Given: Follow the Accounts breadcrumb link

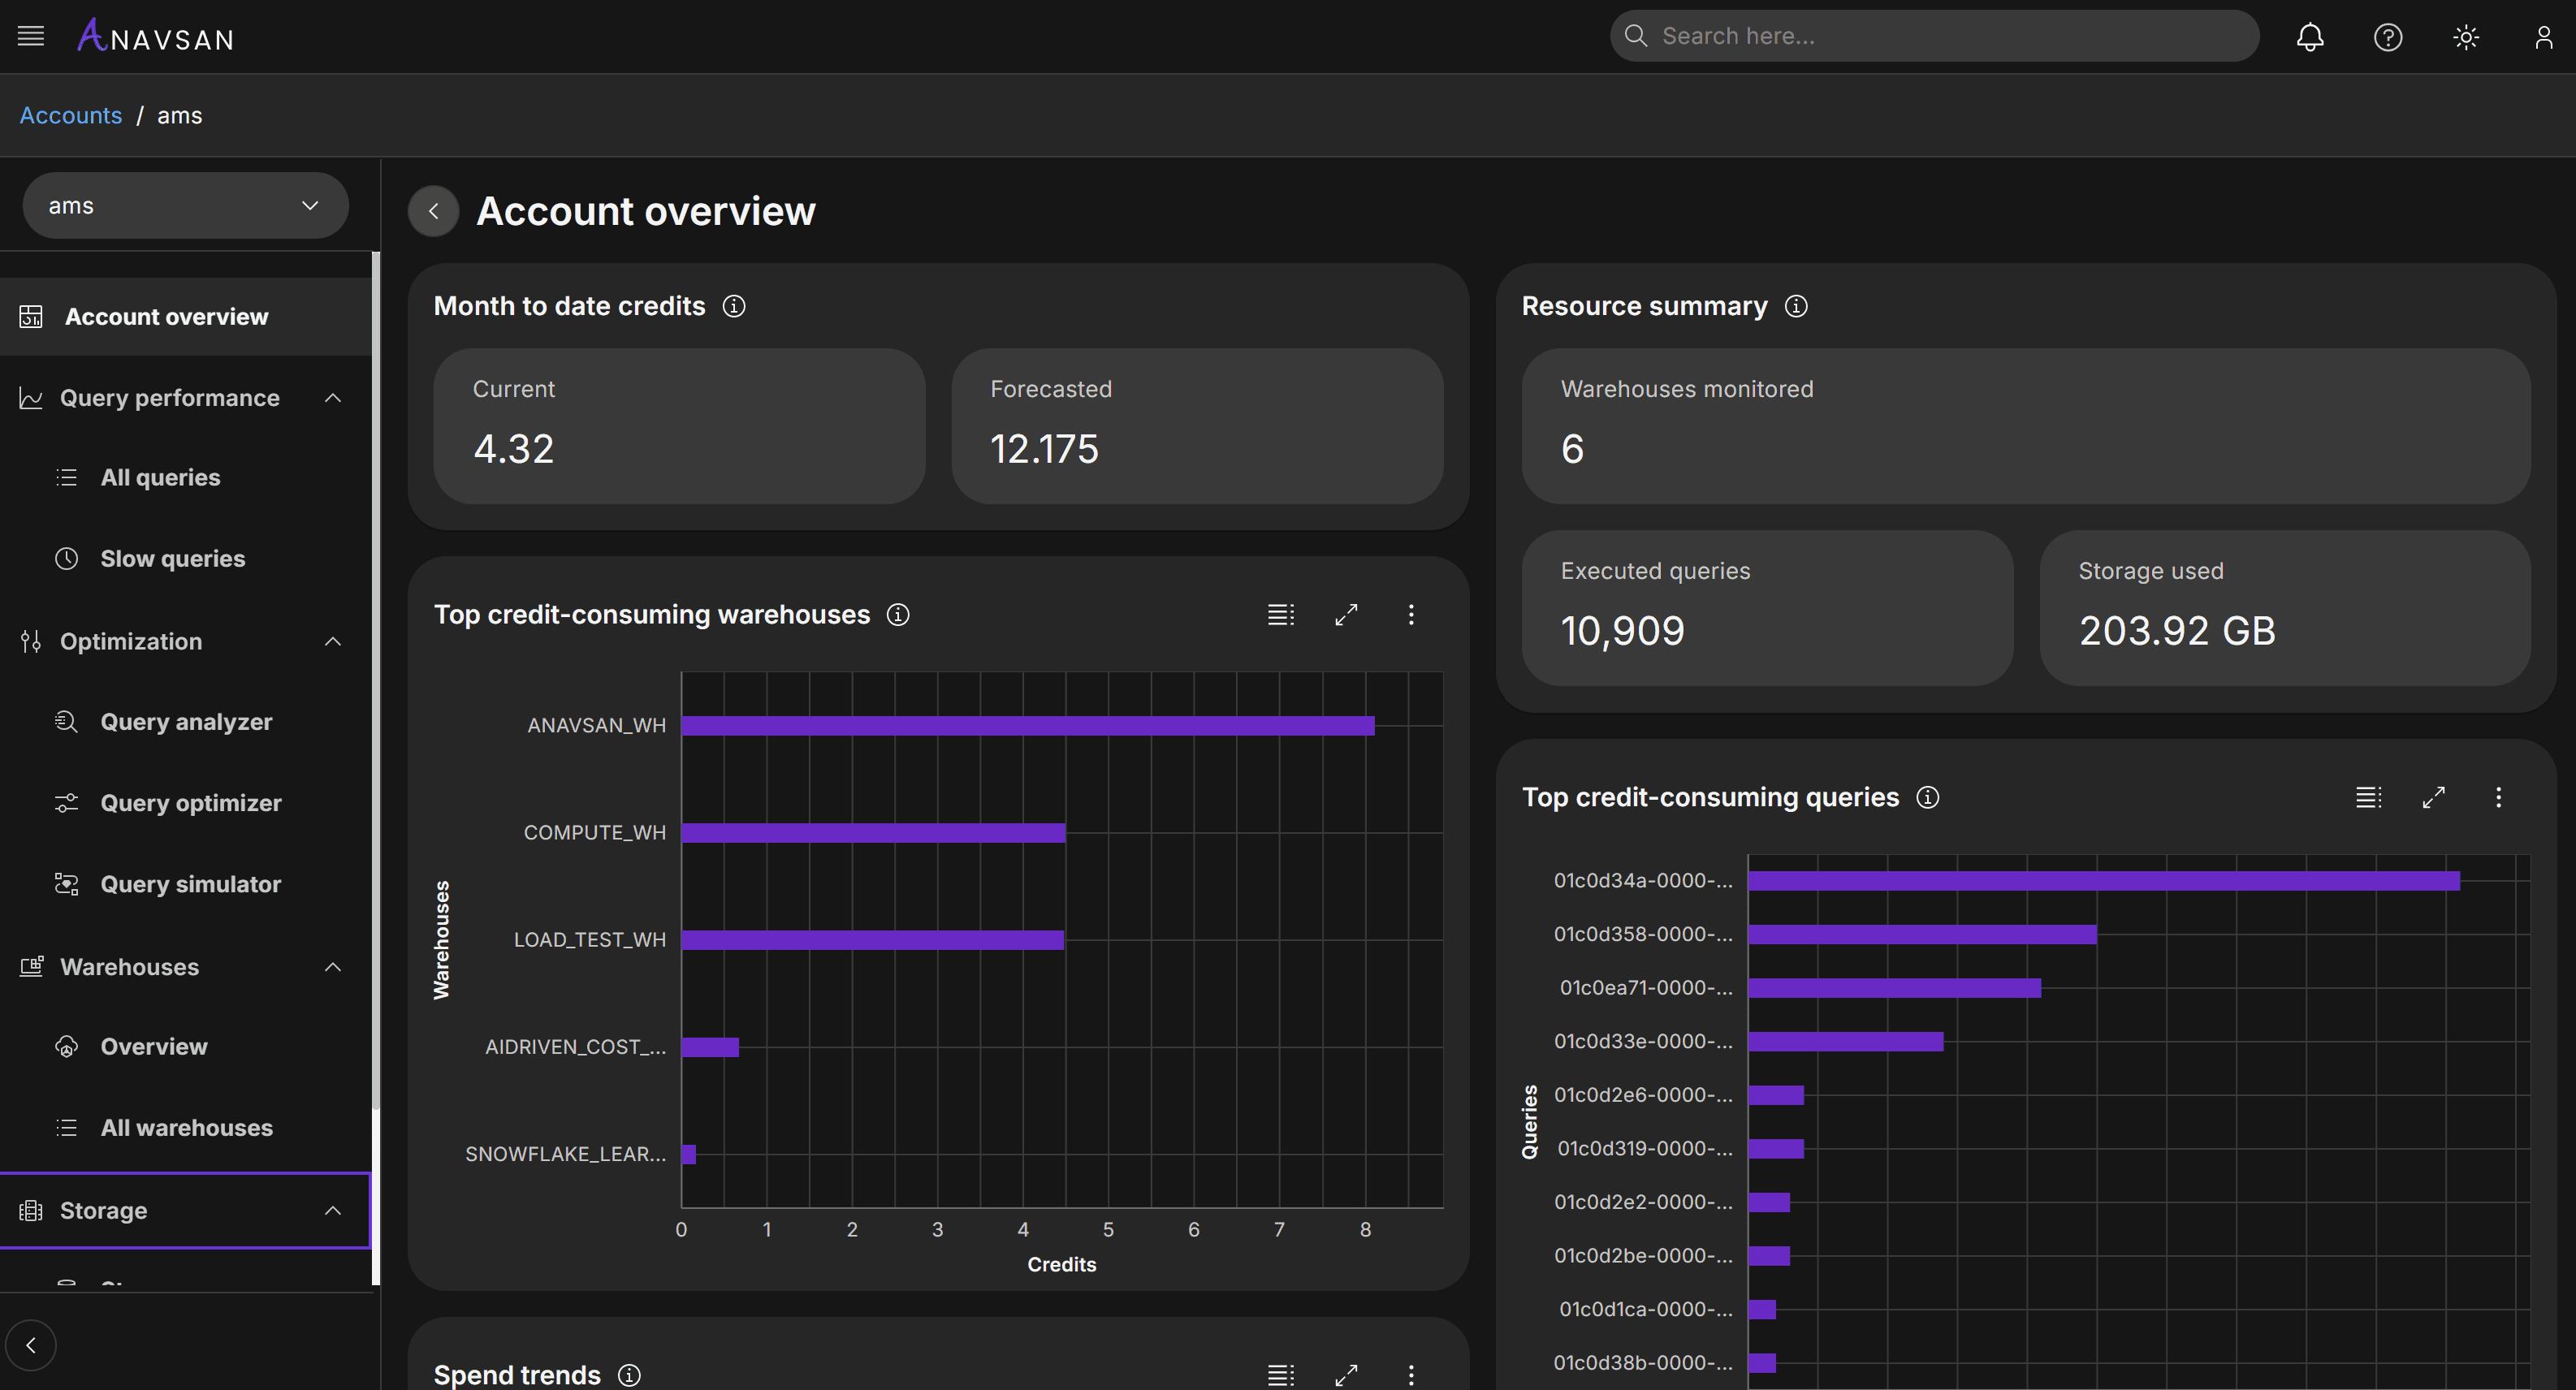Looking at the screenshot, I should click(70, 115).
